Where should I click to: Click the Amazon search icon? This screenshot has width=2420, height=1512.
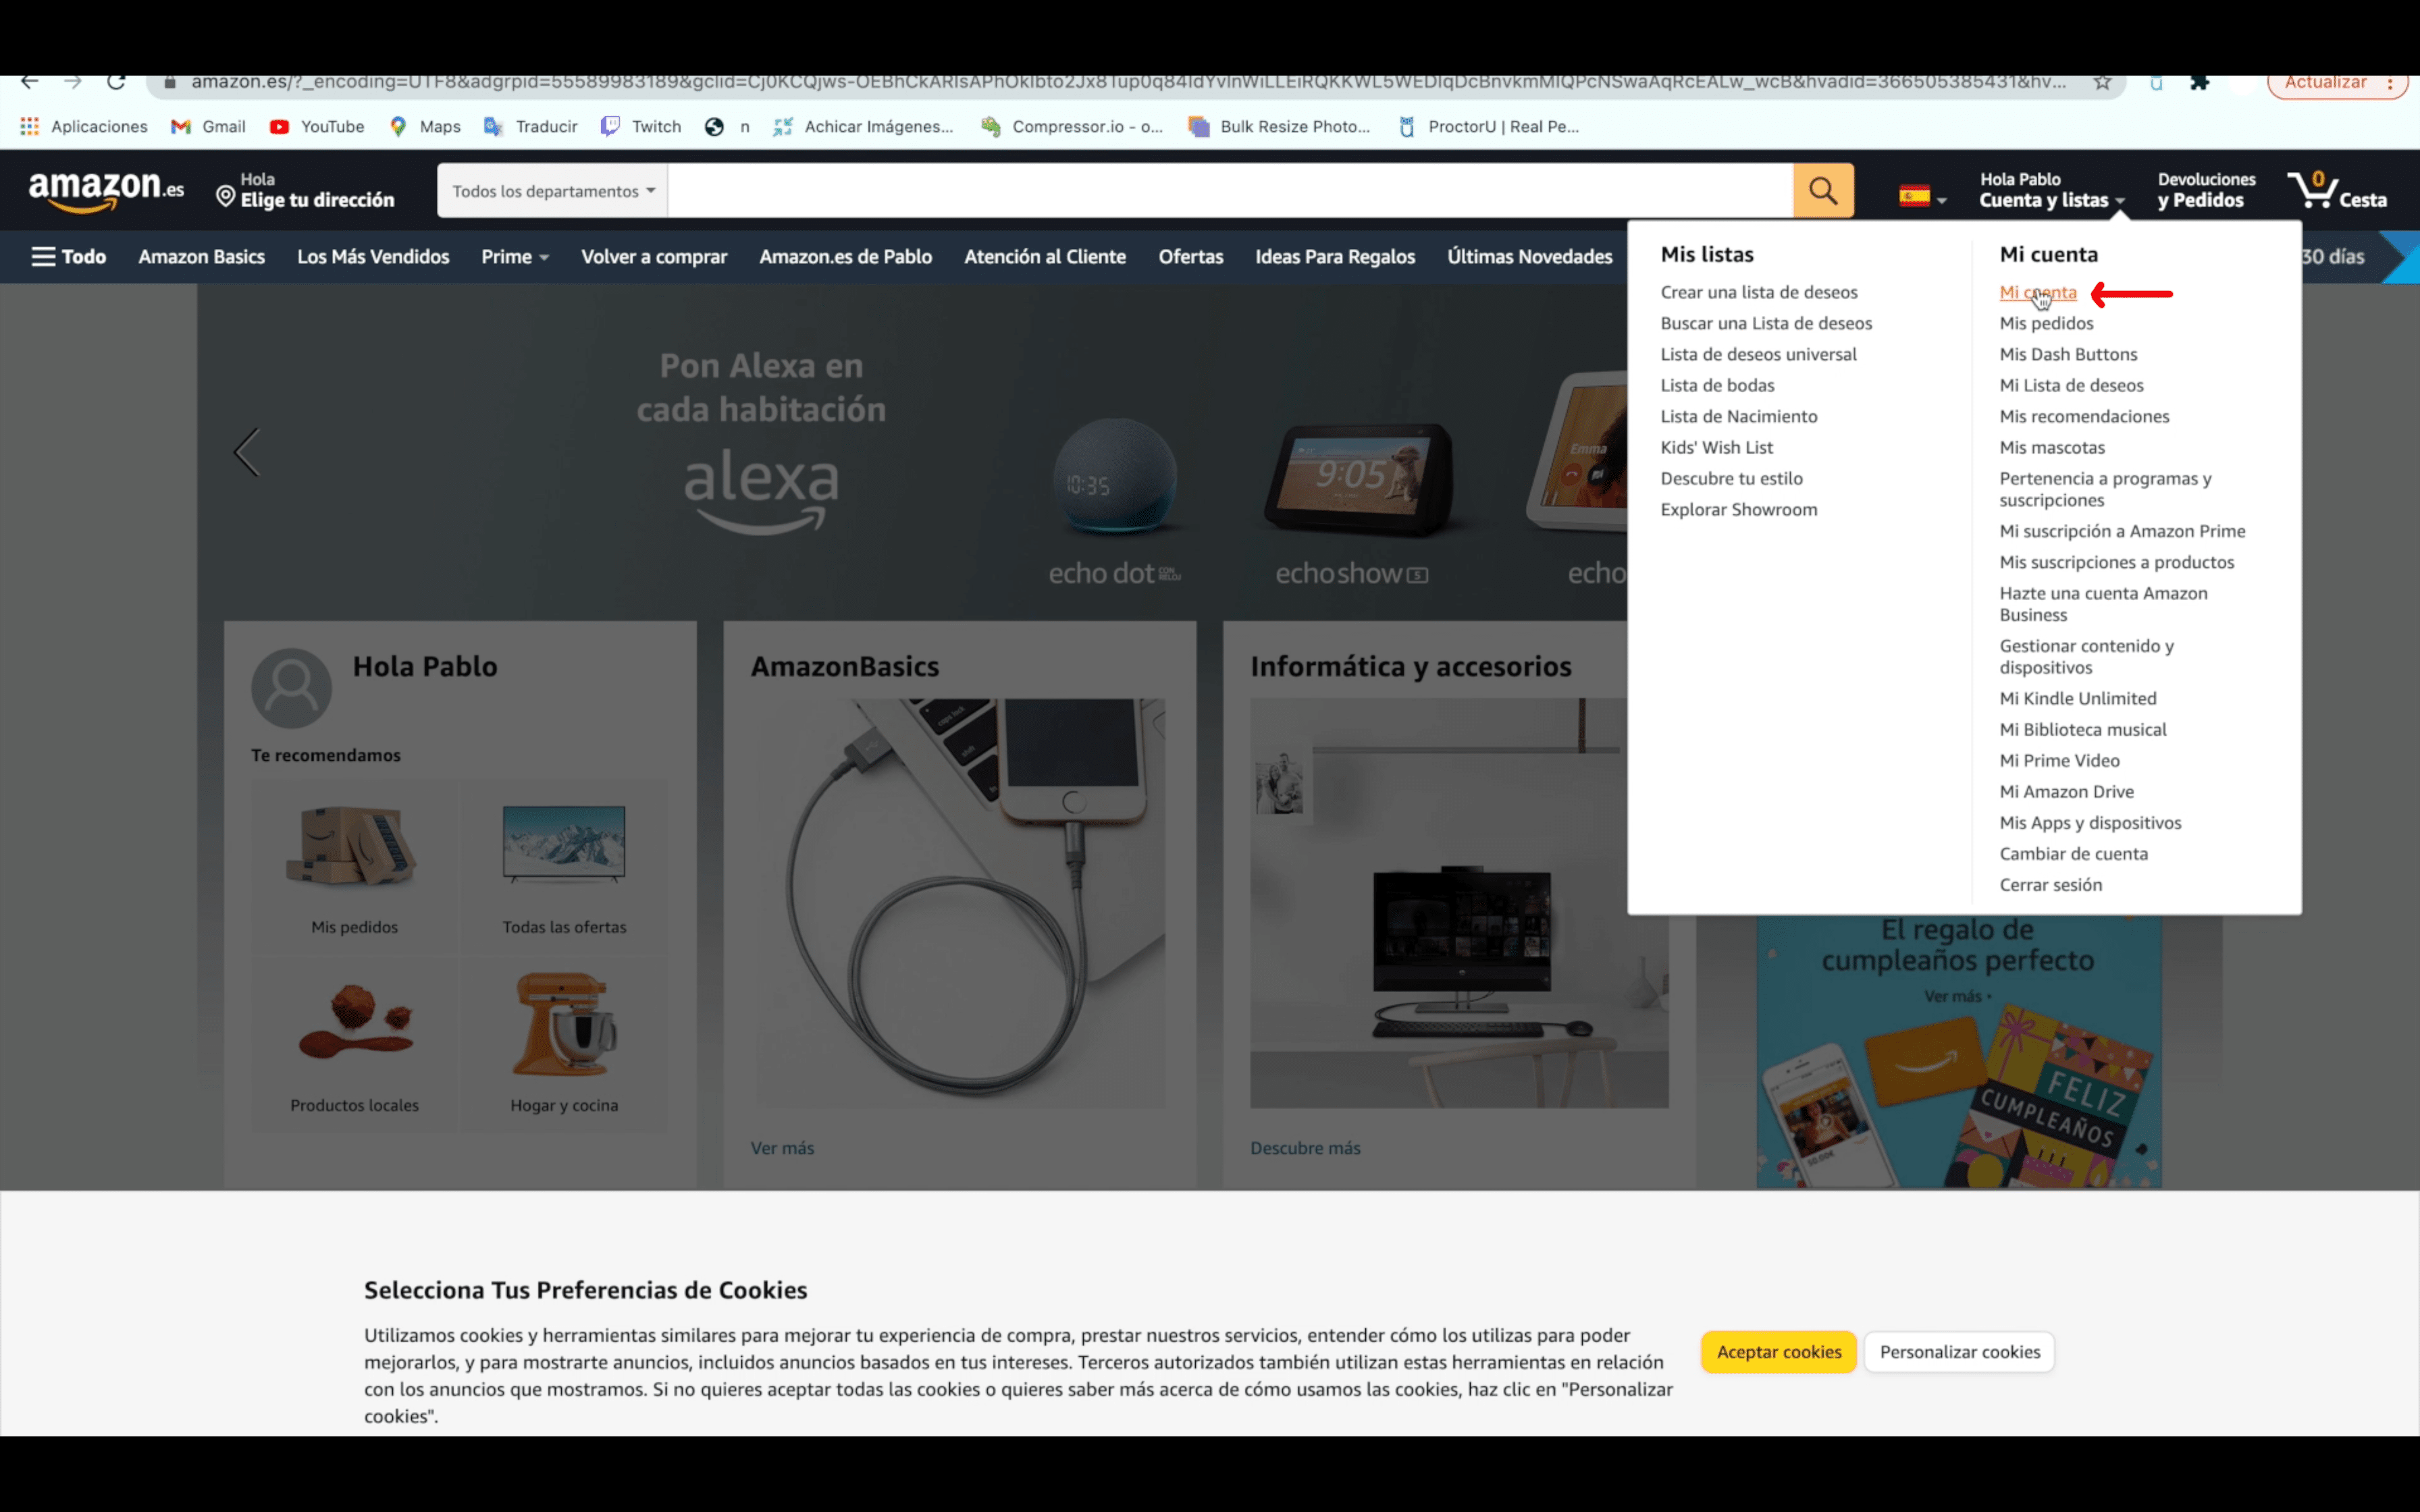[x=1824, y=190]
